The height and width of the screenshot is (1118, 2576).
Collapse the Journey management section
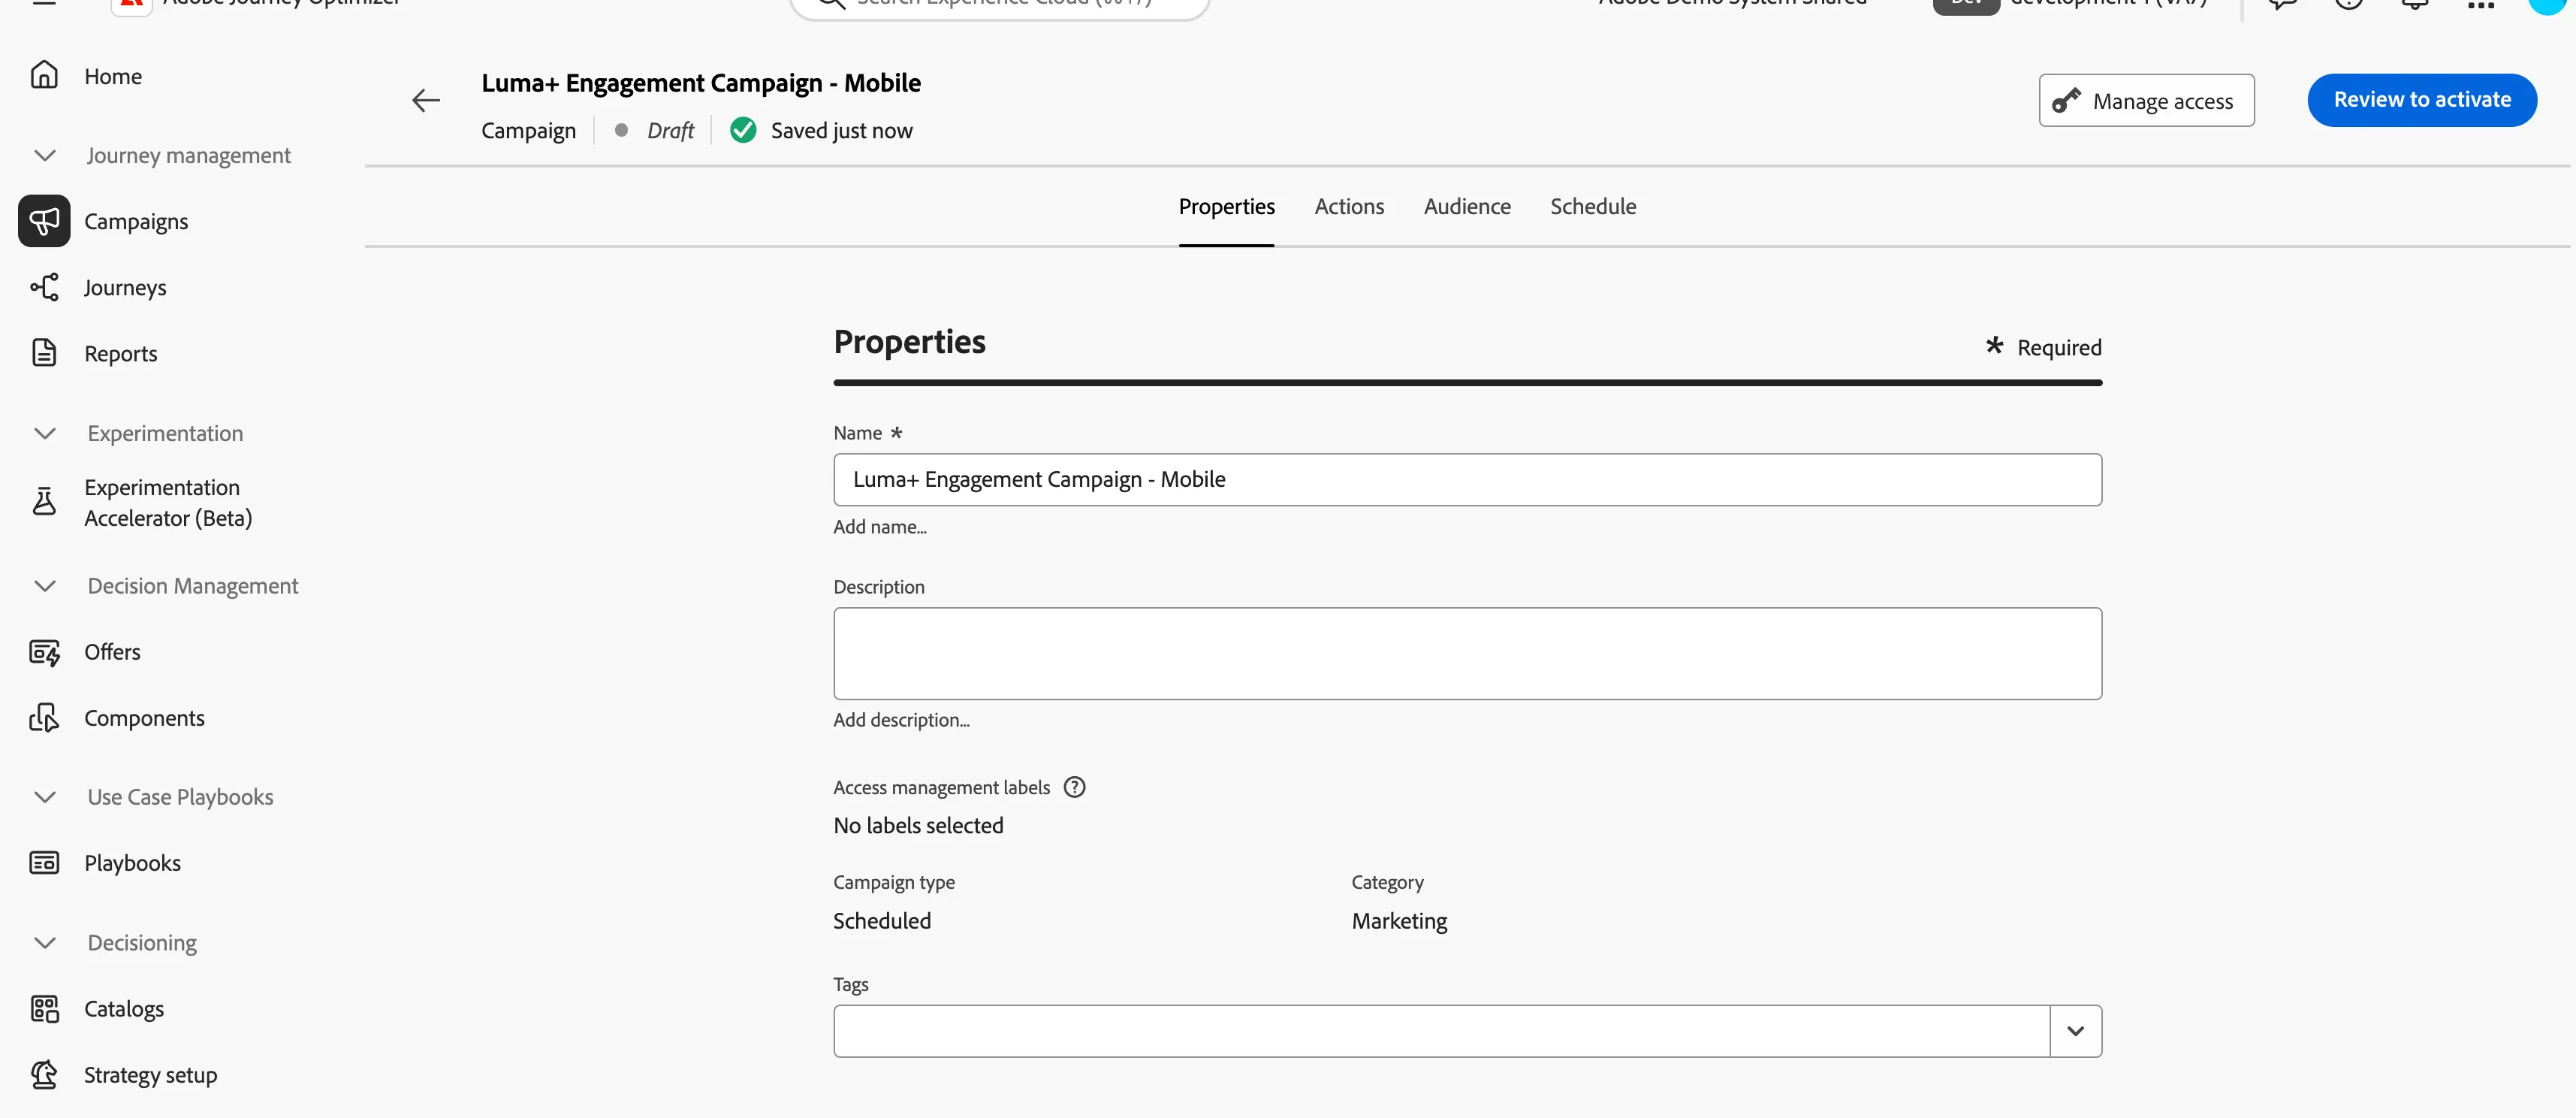45,156
